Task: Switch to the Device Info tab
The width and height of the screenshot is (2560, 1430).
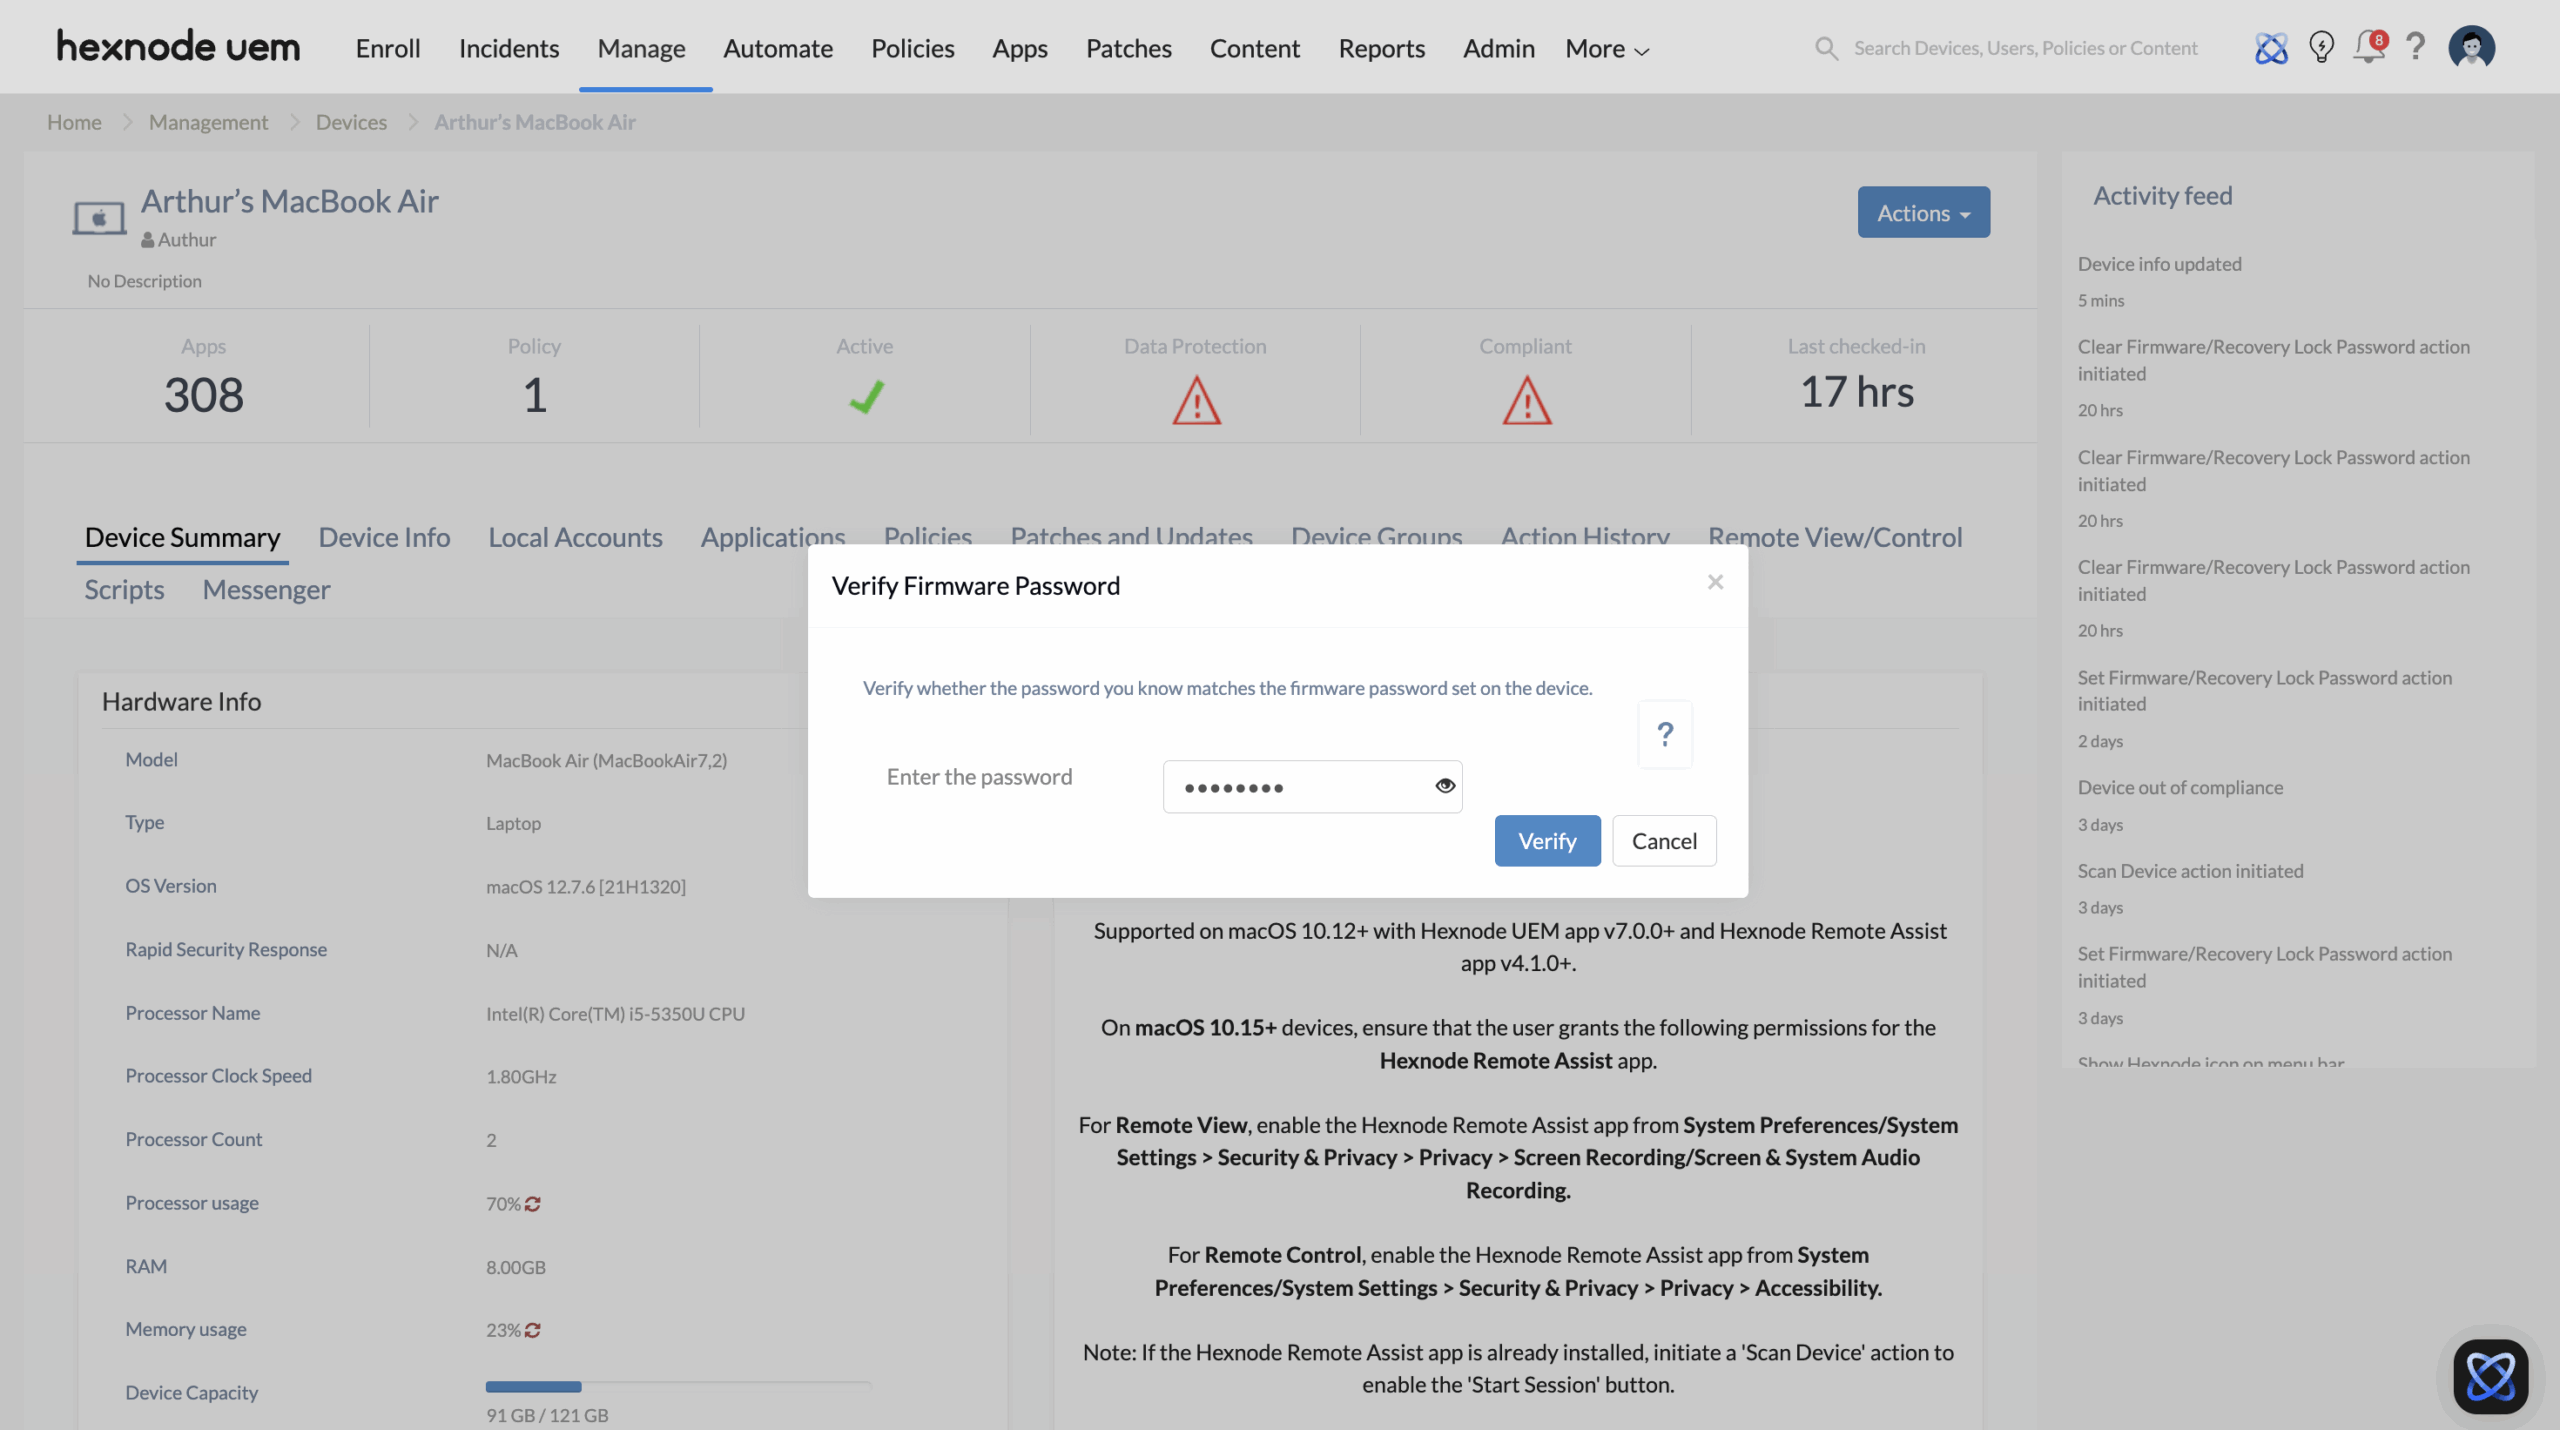Action: tap(384, 538)
